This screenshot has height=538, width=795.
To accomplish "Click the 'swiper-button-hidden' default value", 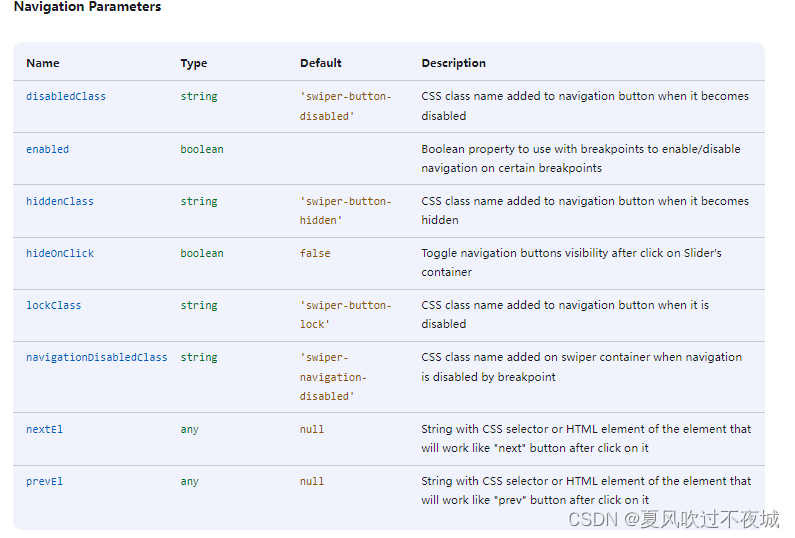I will point(345,210).
